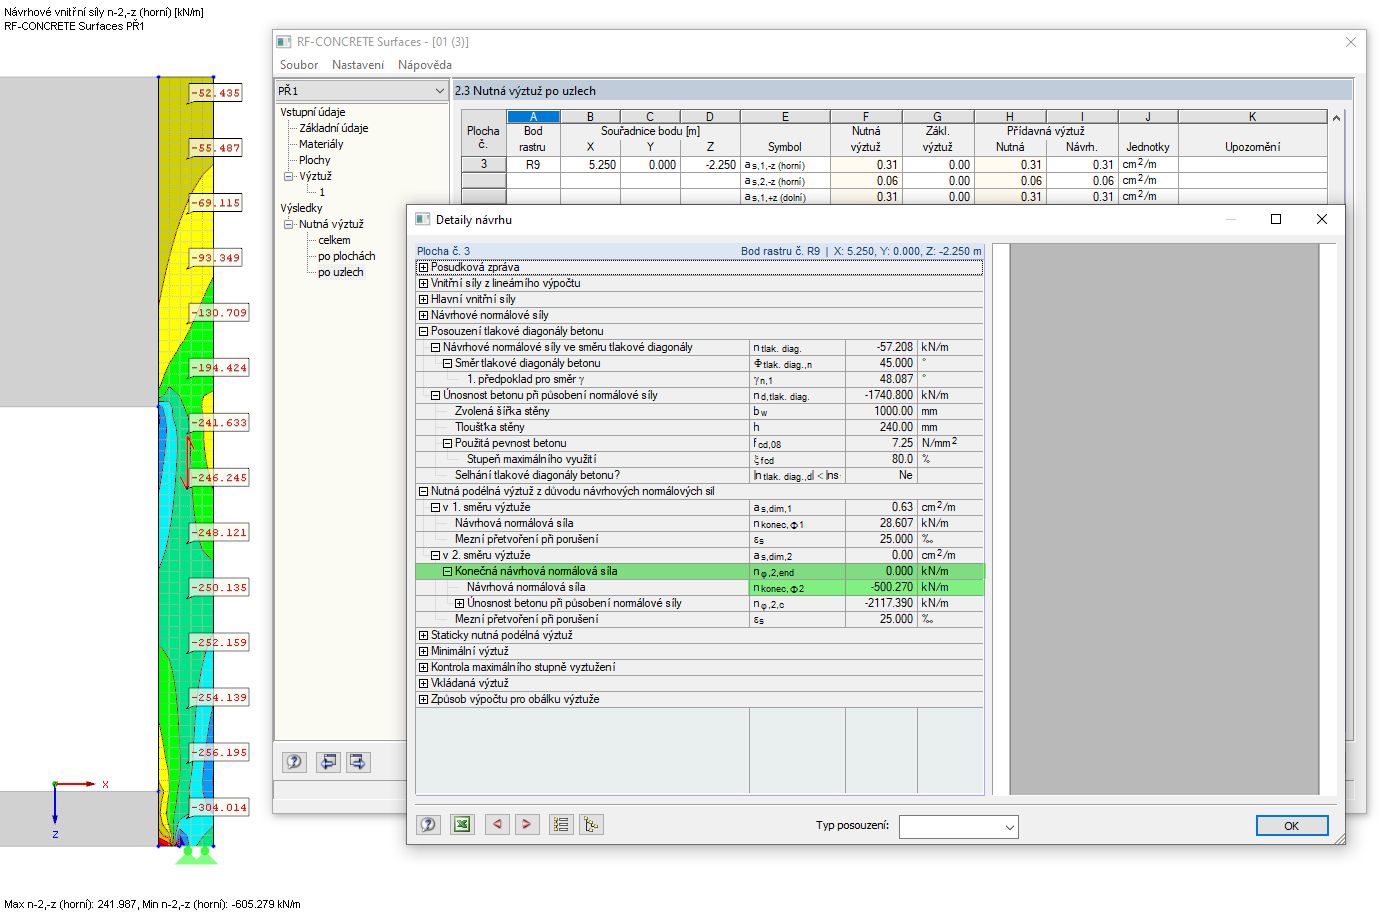The width and height of the screenshot is (1391, 916).
Task: Close the Detaily návrhu dialog
Action: tap(1322, 219)
